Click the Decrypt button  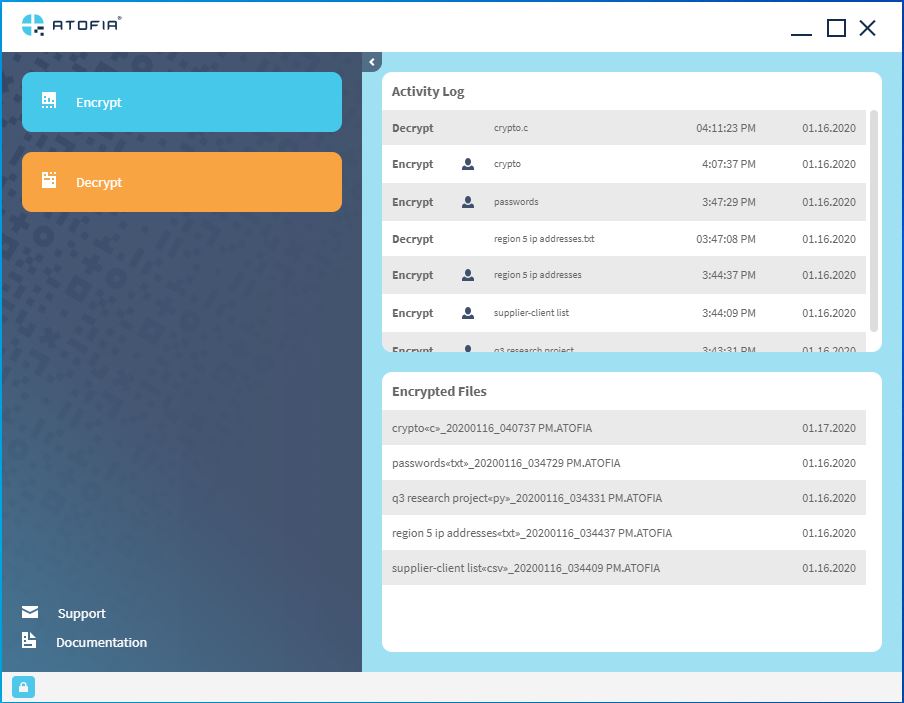click(182, 182)
